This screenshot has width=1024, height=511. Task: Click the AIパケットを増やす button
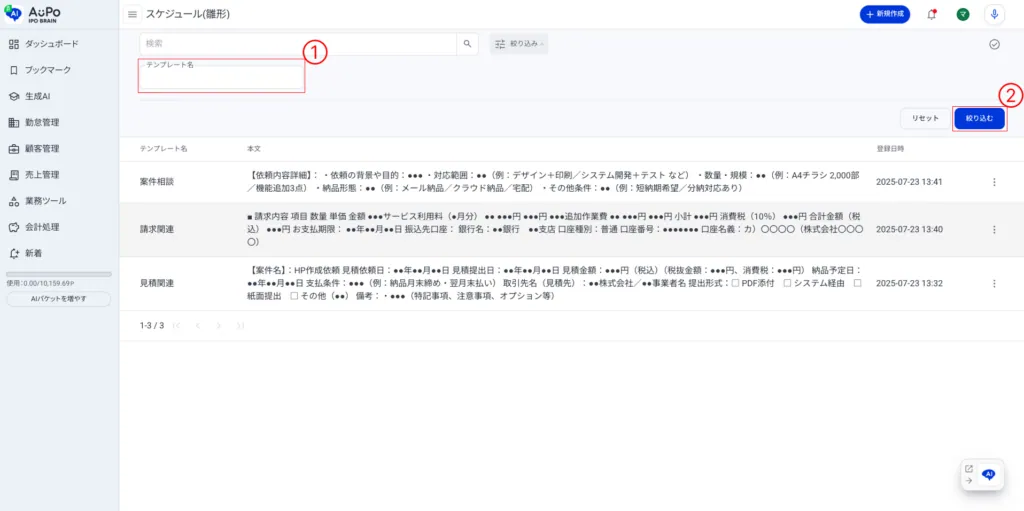(59, 299)
